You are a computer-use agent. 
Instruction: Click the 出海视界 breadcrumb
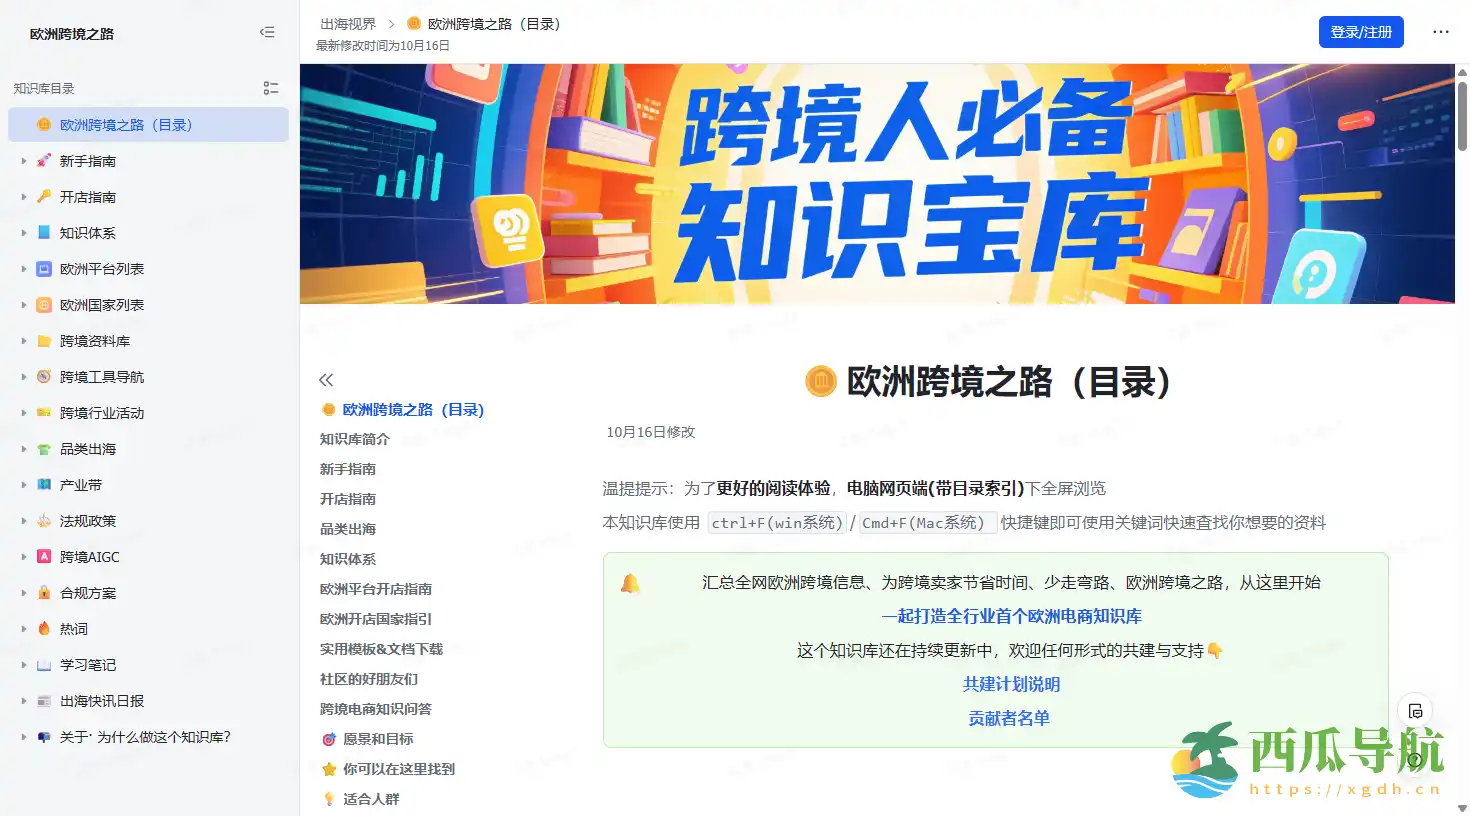pyautogui.click(x=347, y=24)
